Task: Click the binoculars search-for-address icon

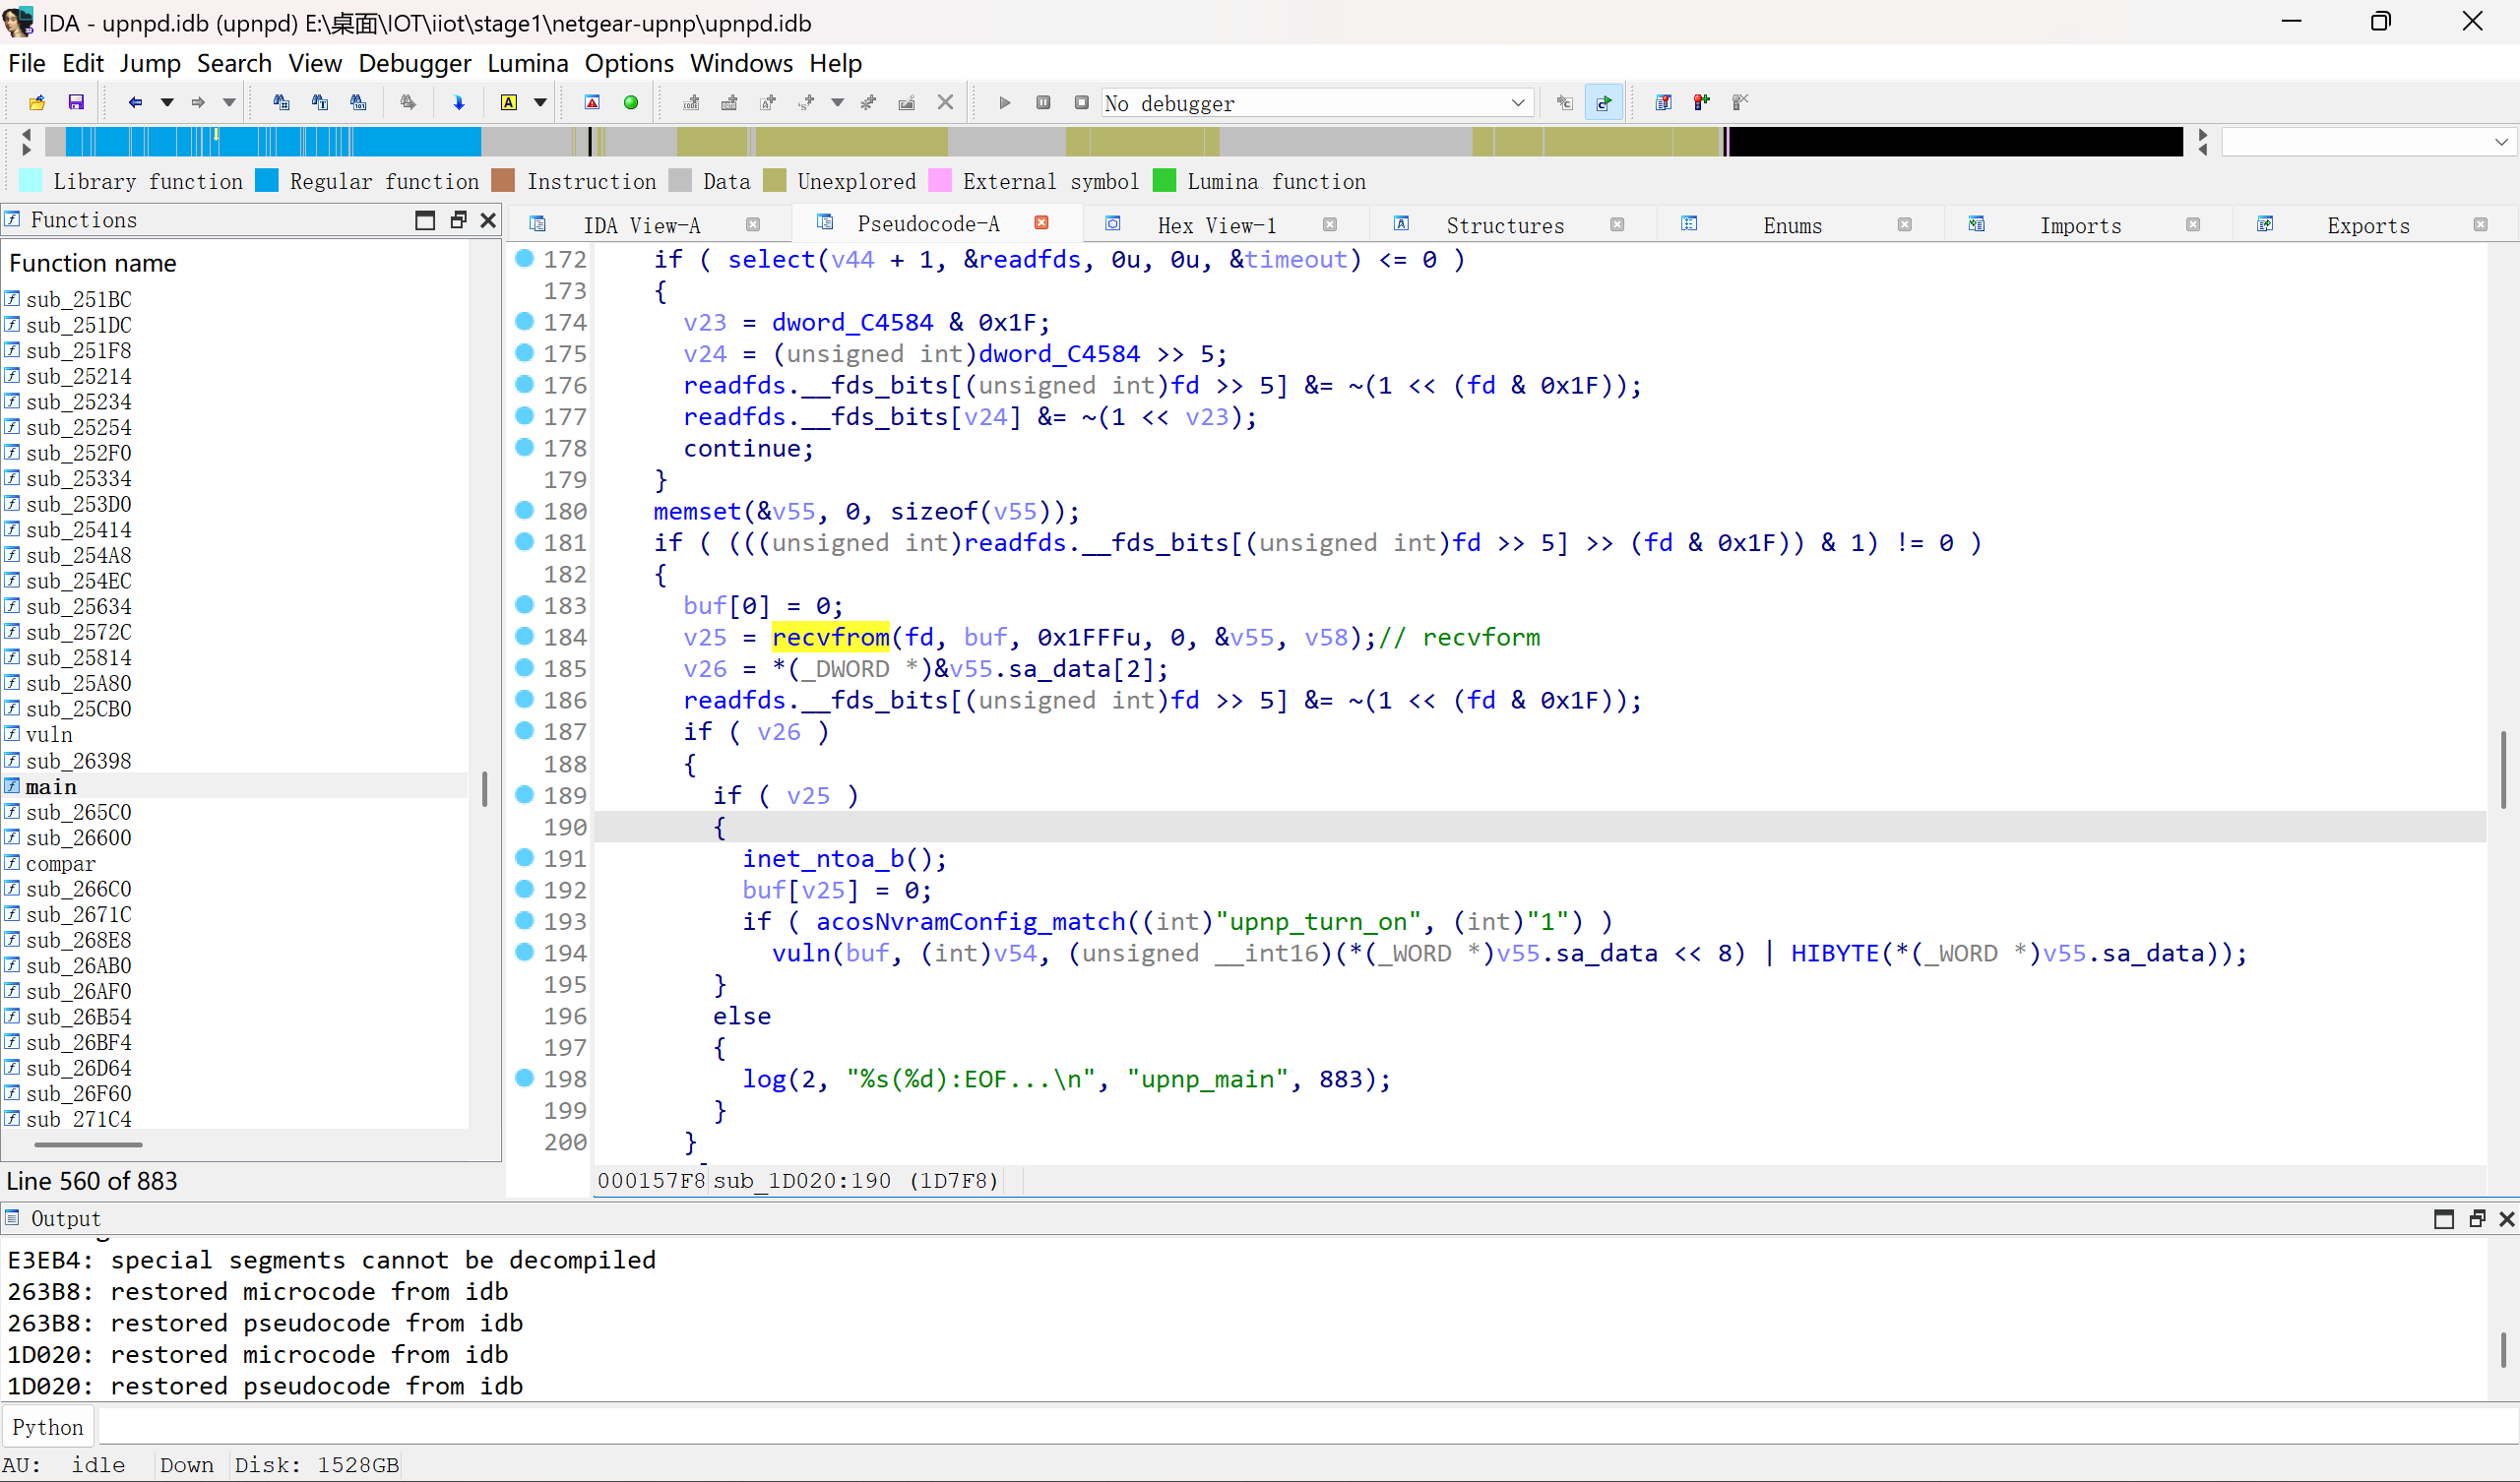Action: 281,102
